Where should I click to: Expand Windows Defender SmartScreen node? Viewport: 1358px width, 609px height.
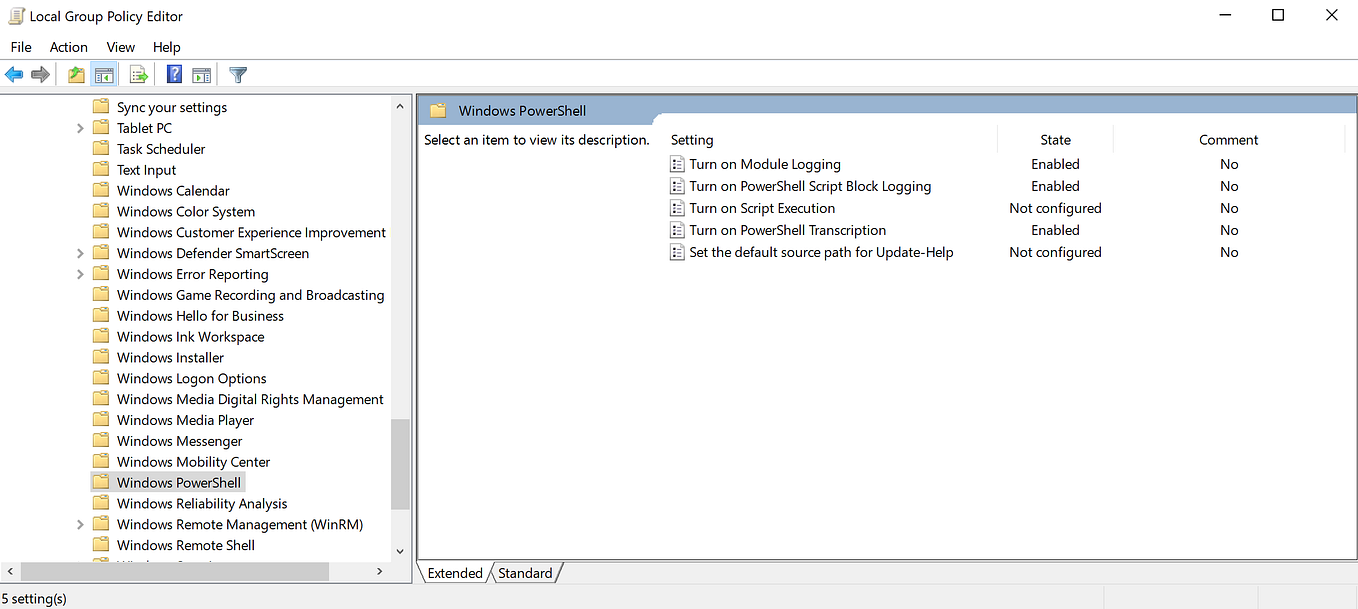pyautogui.click(x=80, y=253)
